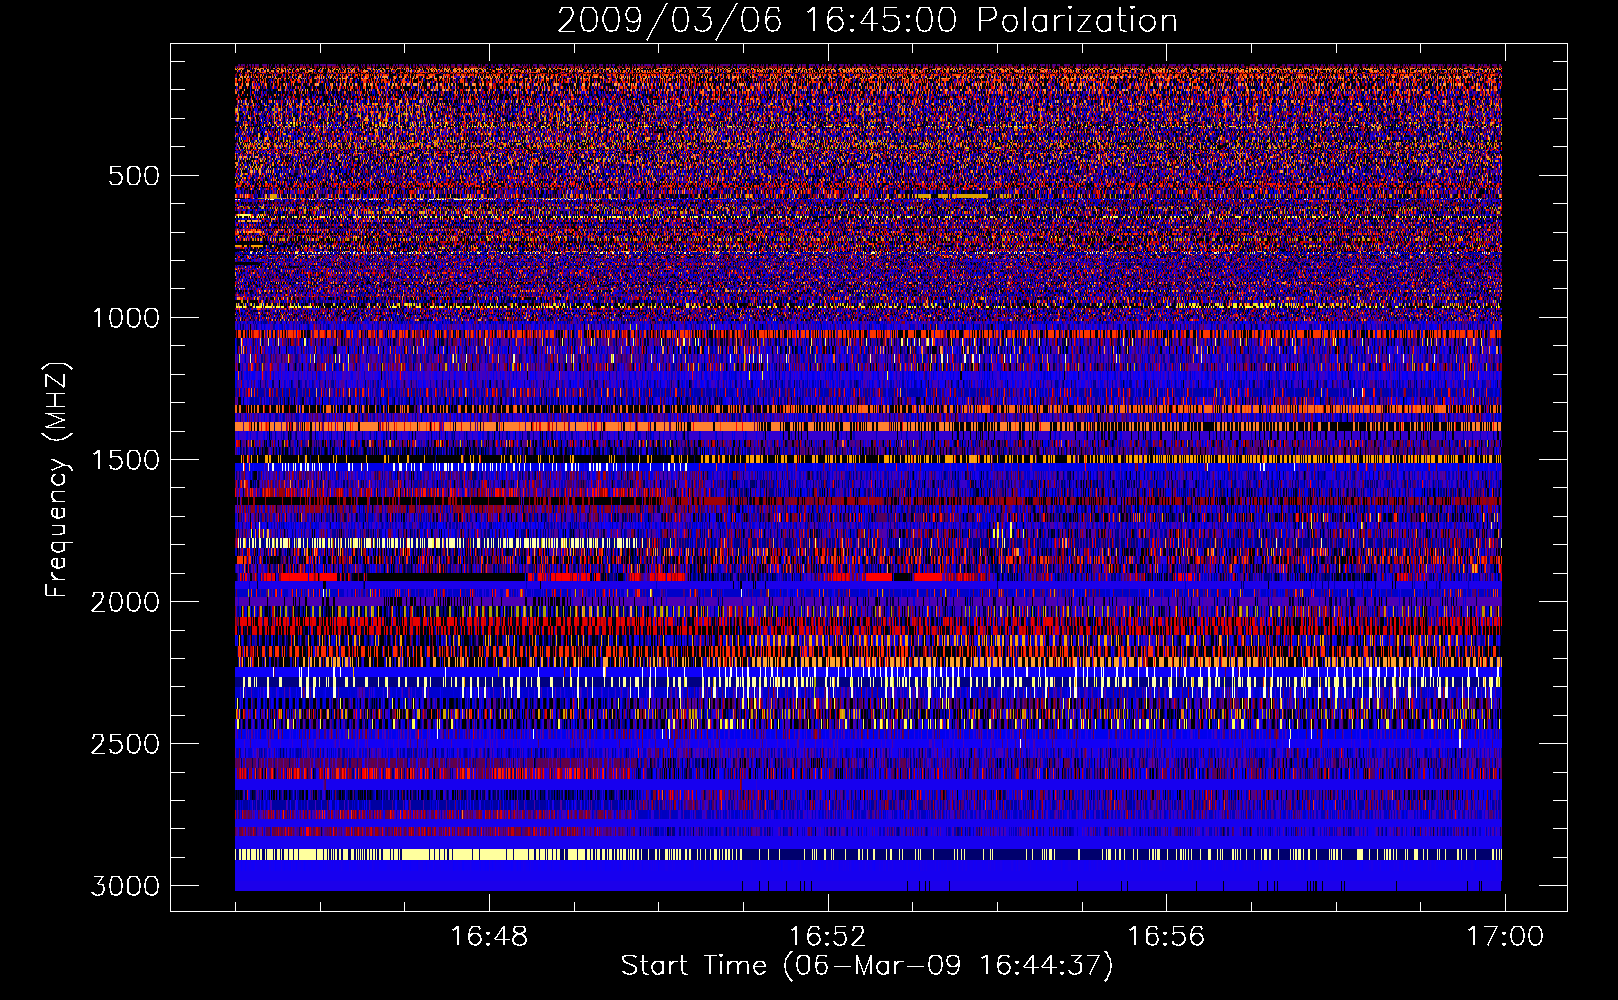
Task: Click the 'Start Time (06-Mar-09 16:44:37)' axis title
Action: [867, 966]
